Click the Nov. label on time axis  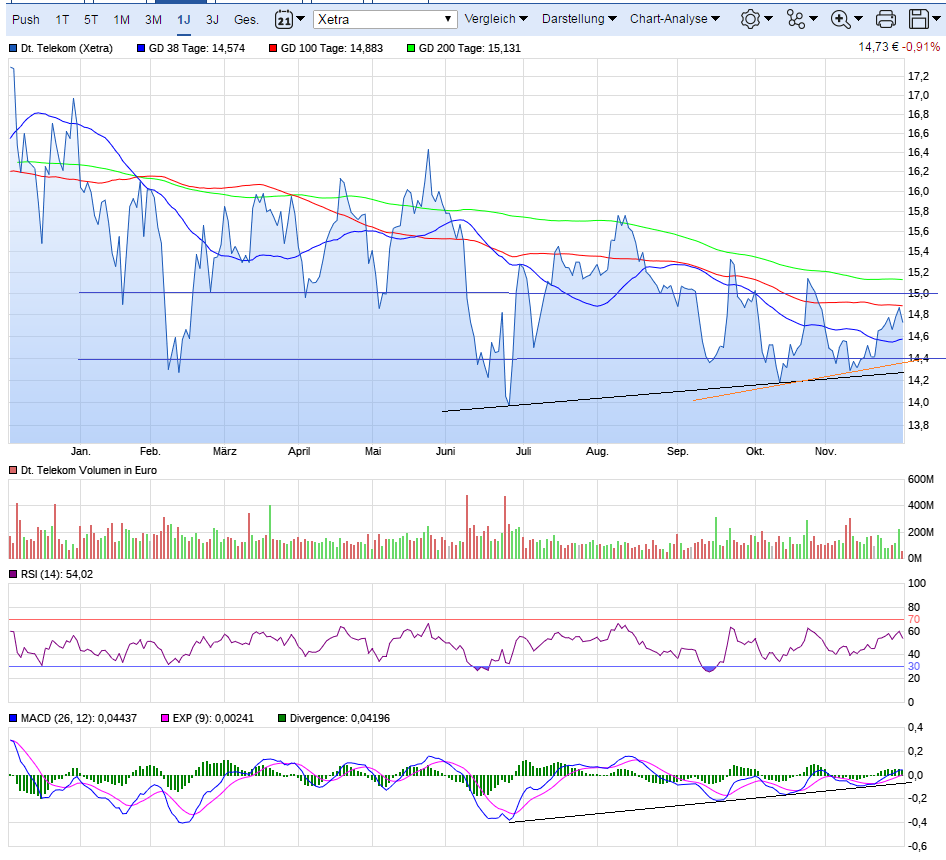click(x=825, y=451)
